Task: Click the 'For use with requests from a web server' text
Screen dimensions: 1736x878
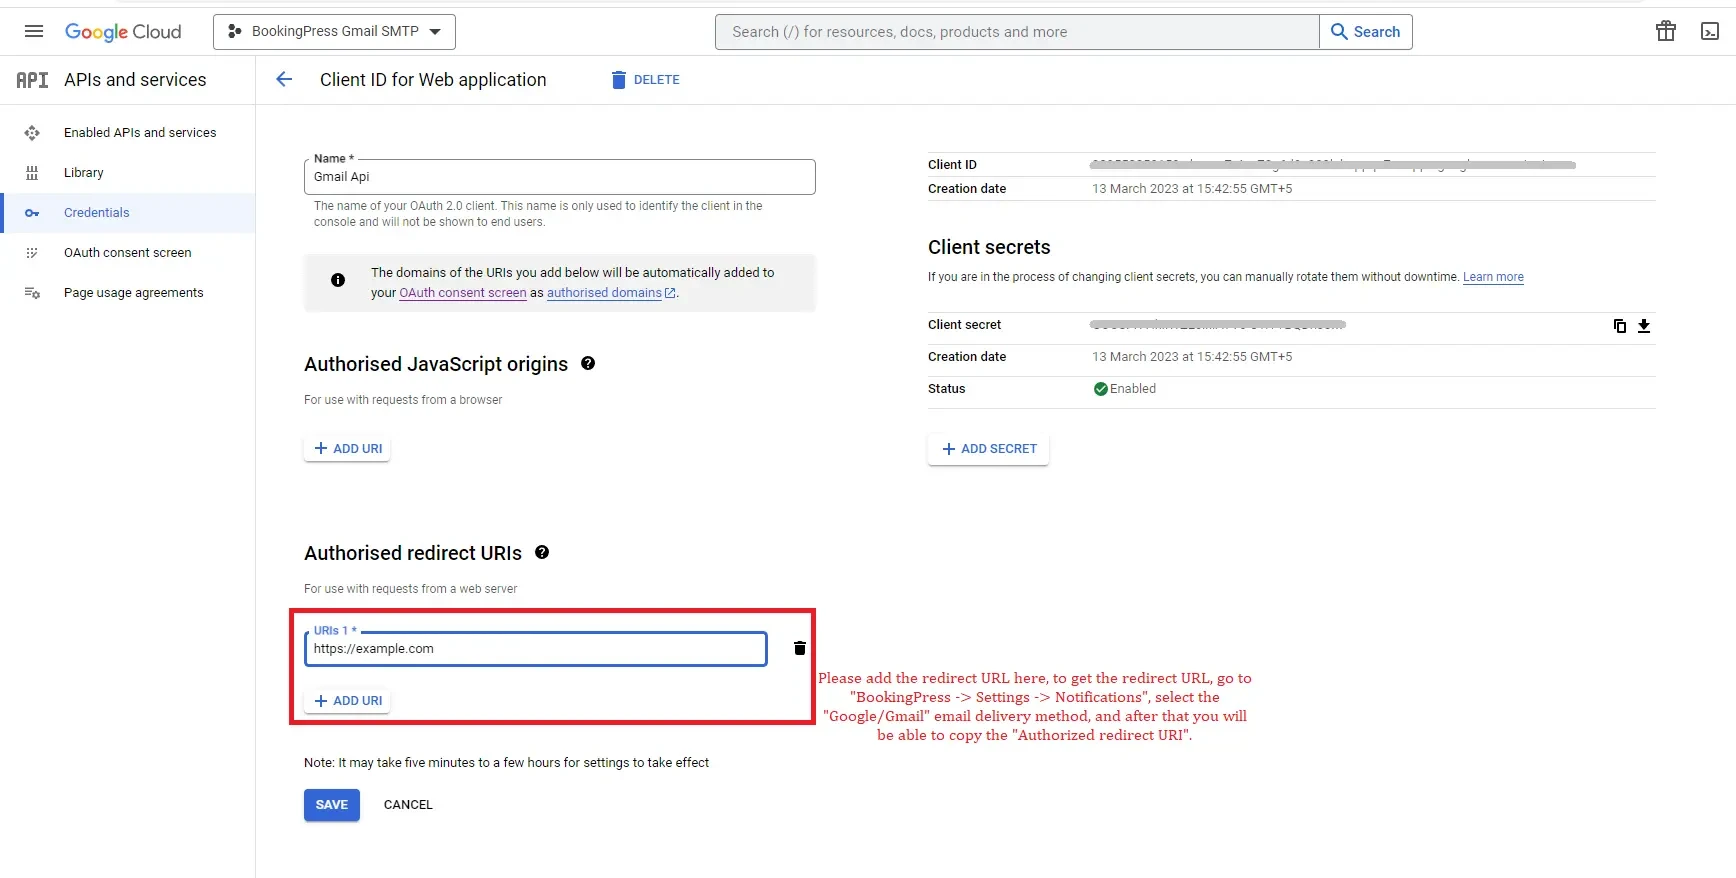Action: 411,589
